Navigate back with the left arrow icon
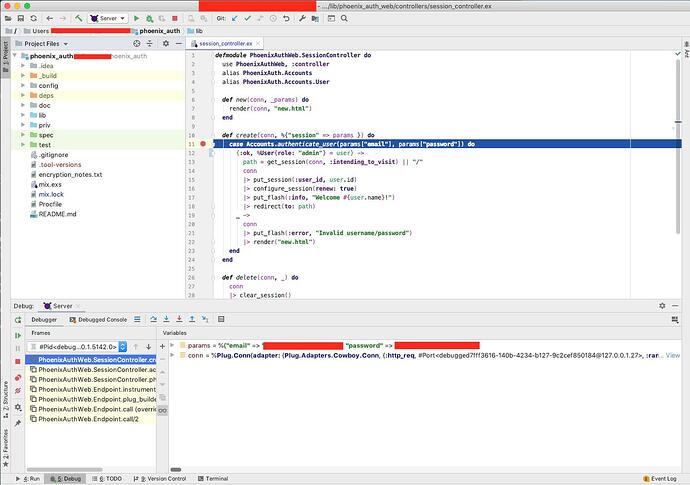This screenshot has height=485, width=690. [49, 18]
